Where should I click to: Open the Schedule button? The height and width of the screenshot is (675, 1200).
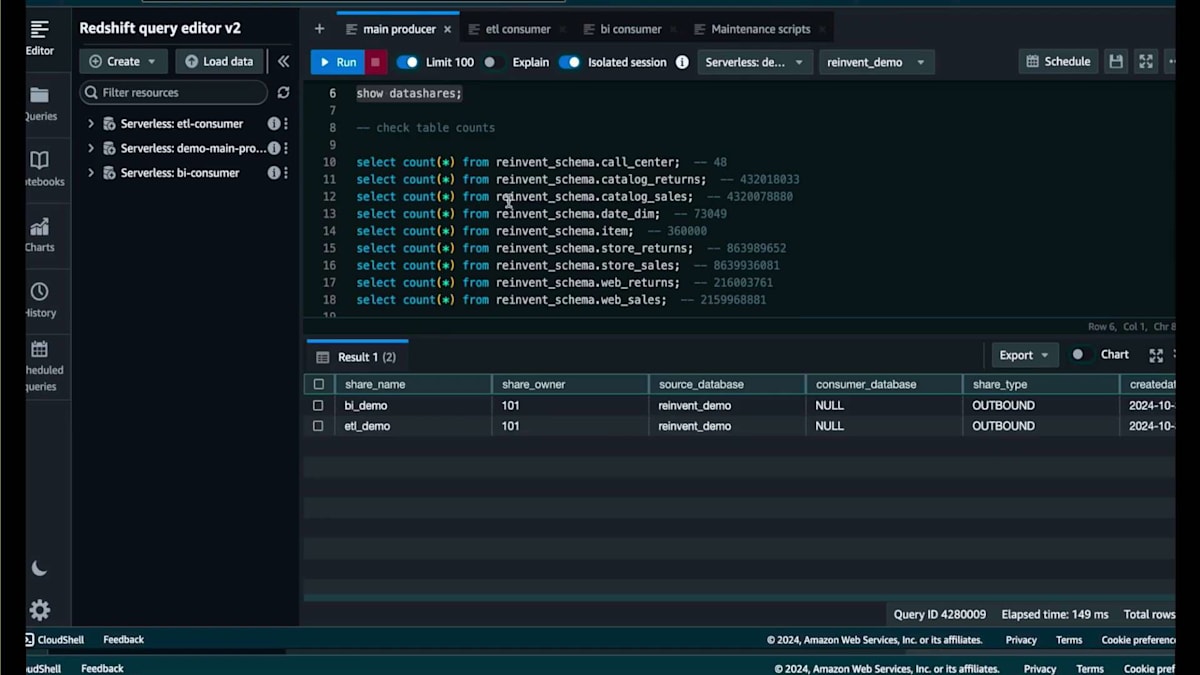pos(1058,62)
